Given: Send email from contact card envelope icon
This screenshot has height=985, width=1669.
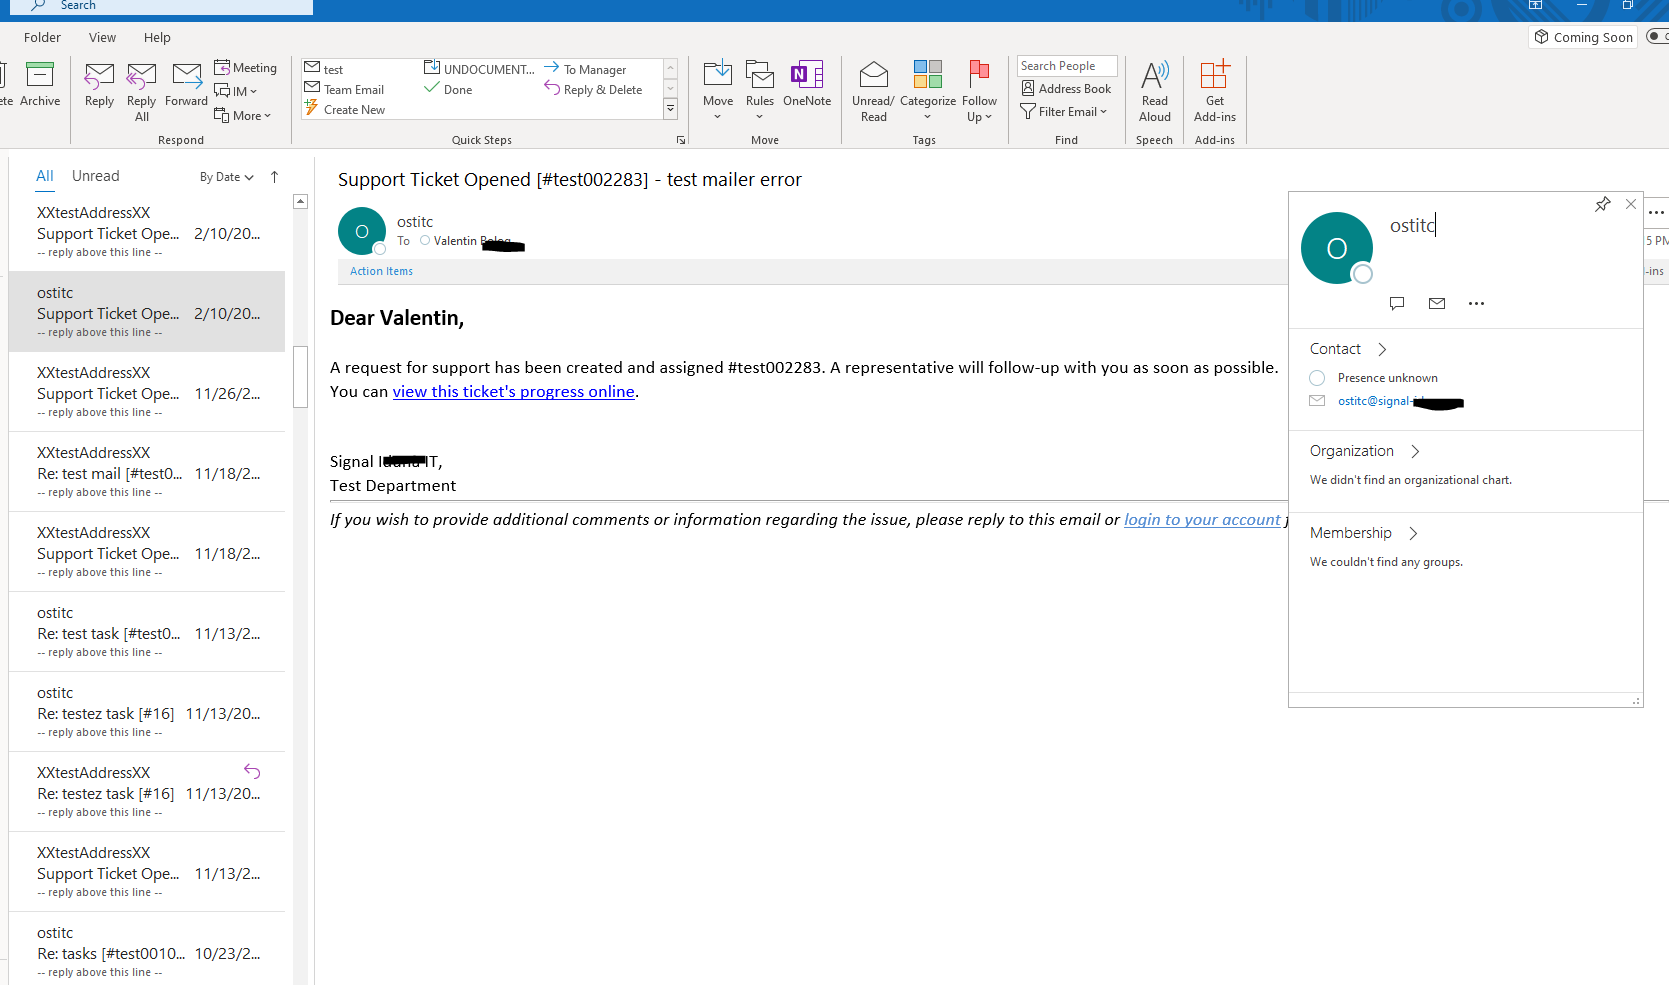Looking at the screenshot, I should click(1436, 303).
